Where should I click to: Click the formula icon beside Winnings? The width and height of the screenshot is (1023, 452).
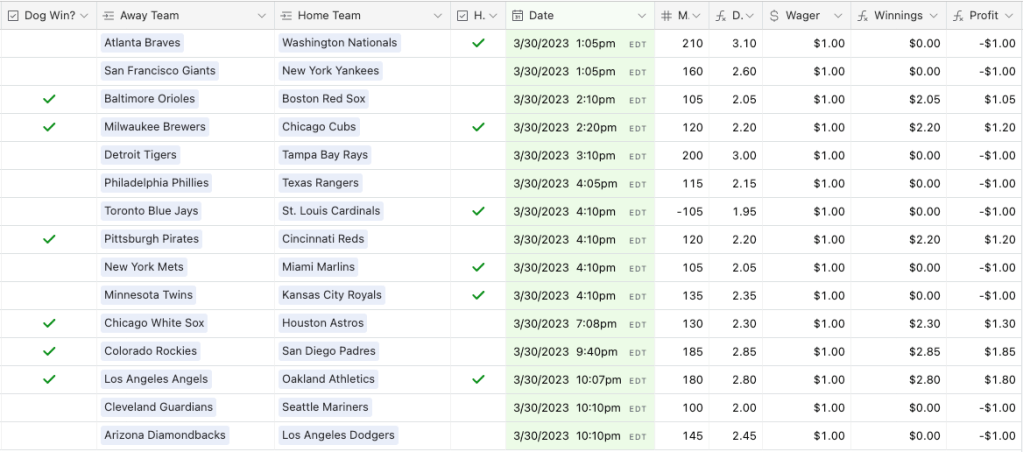[x=861, y=16]
